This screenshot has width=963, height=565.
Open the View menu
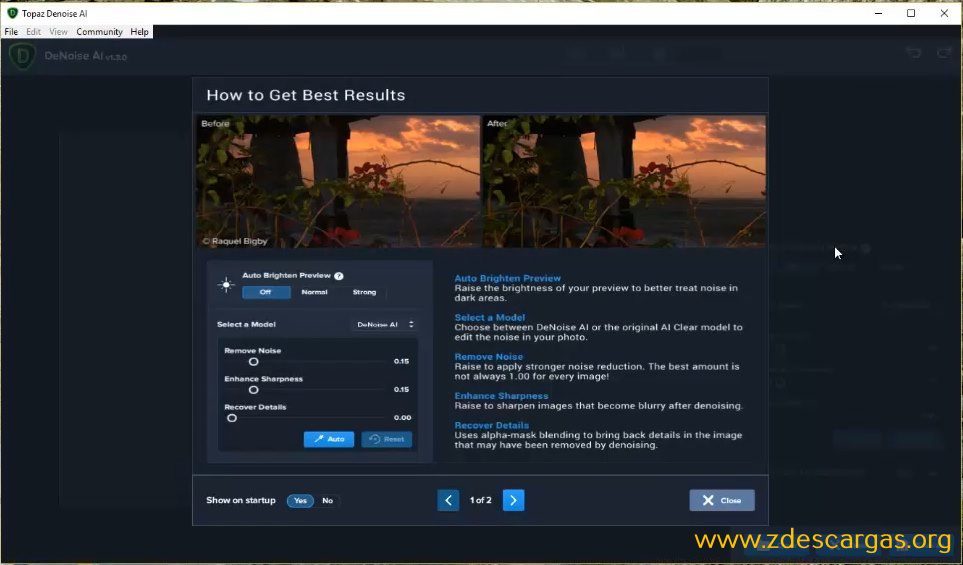(58, 31)
